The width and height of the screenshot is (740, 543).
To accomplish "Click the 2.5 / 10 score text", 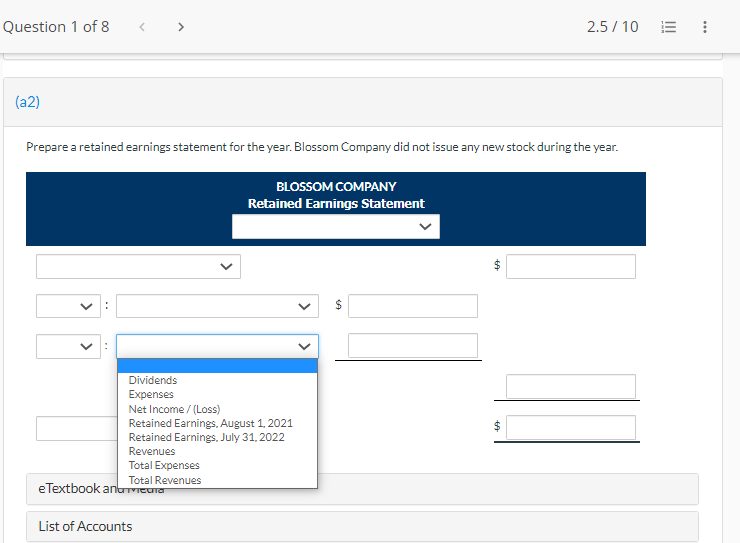I will [613, 27].
